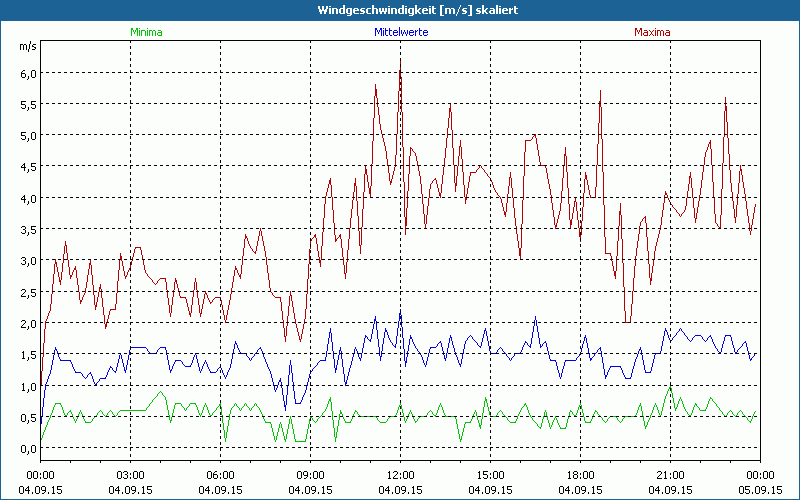800x500 pixels.
Task: Click the 1,5 y-axis tick label
Action: coord(27,355)
